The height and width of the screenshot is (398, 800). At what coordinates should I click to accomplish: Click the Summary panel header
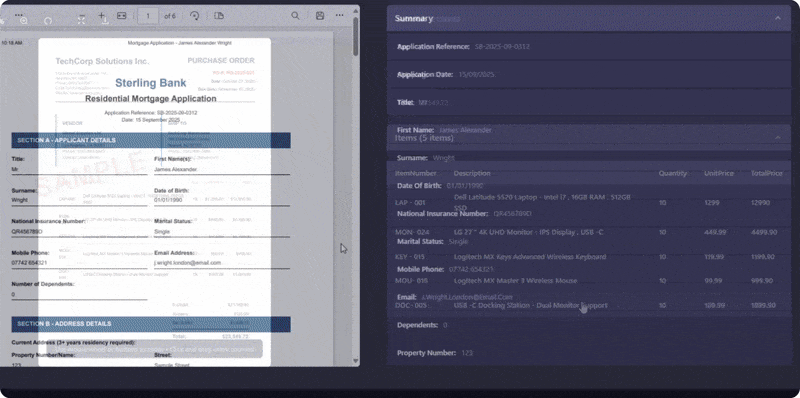[589, 18]
